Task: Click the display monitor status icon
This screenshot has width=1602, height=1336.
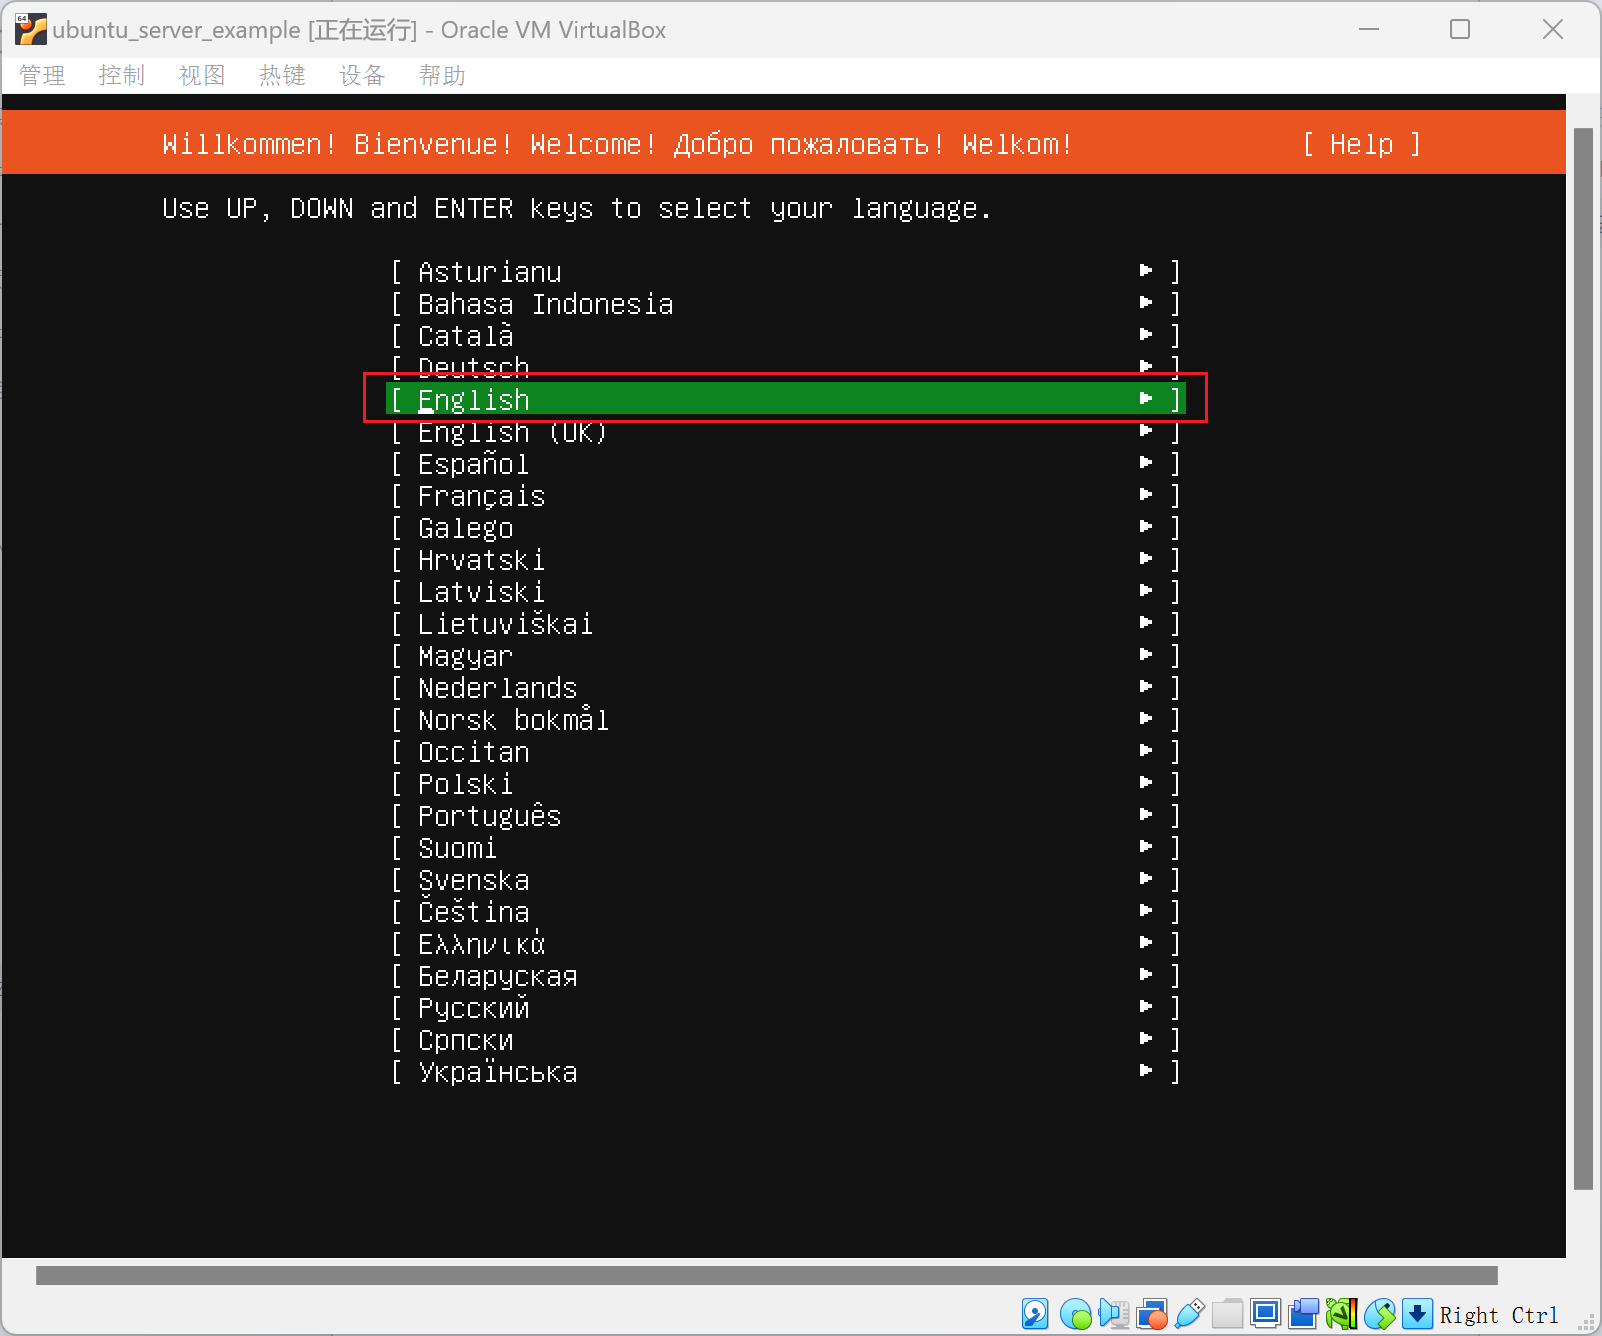Action: click(1266, 1313)
